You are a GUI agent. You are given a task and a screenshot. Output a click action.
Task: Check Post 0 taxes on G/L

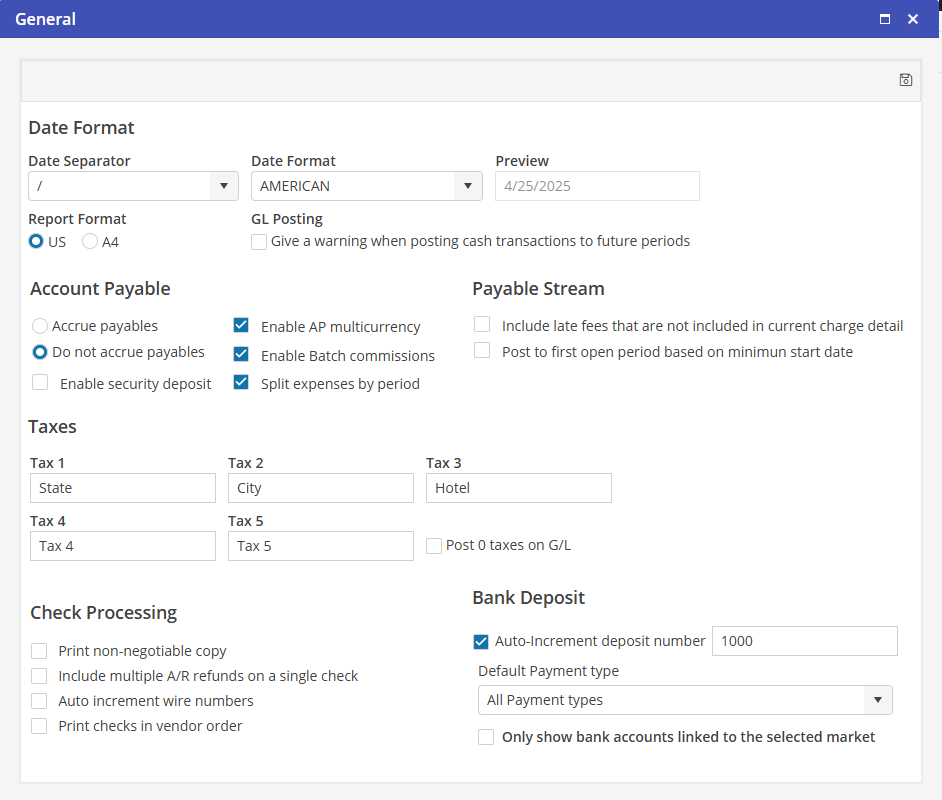[434, 546]
